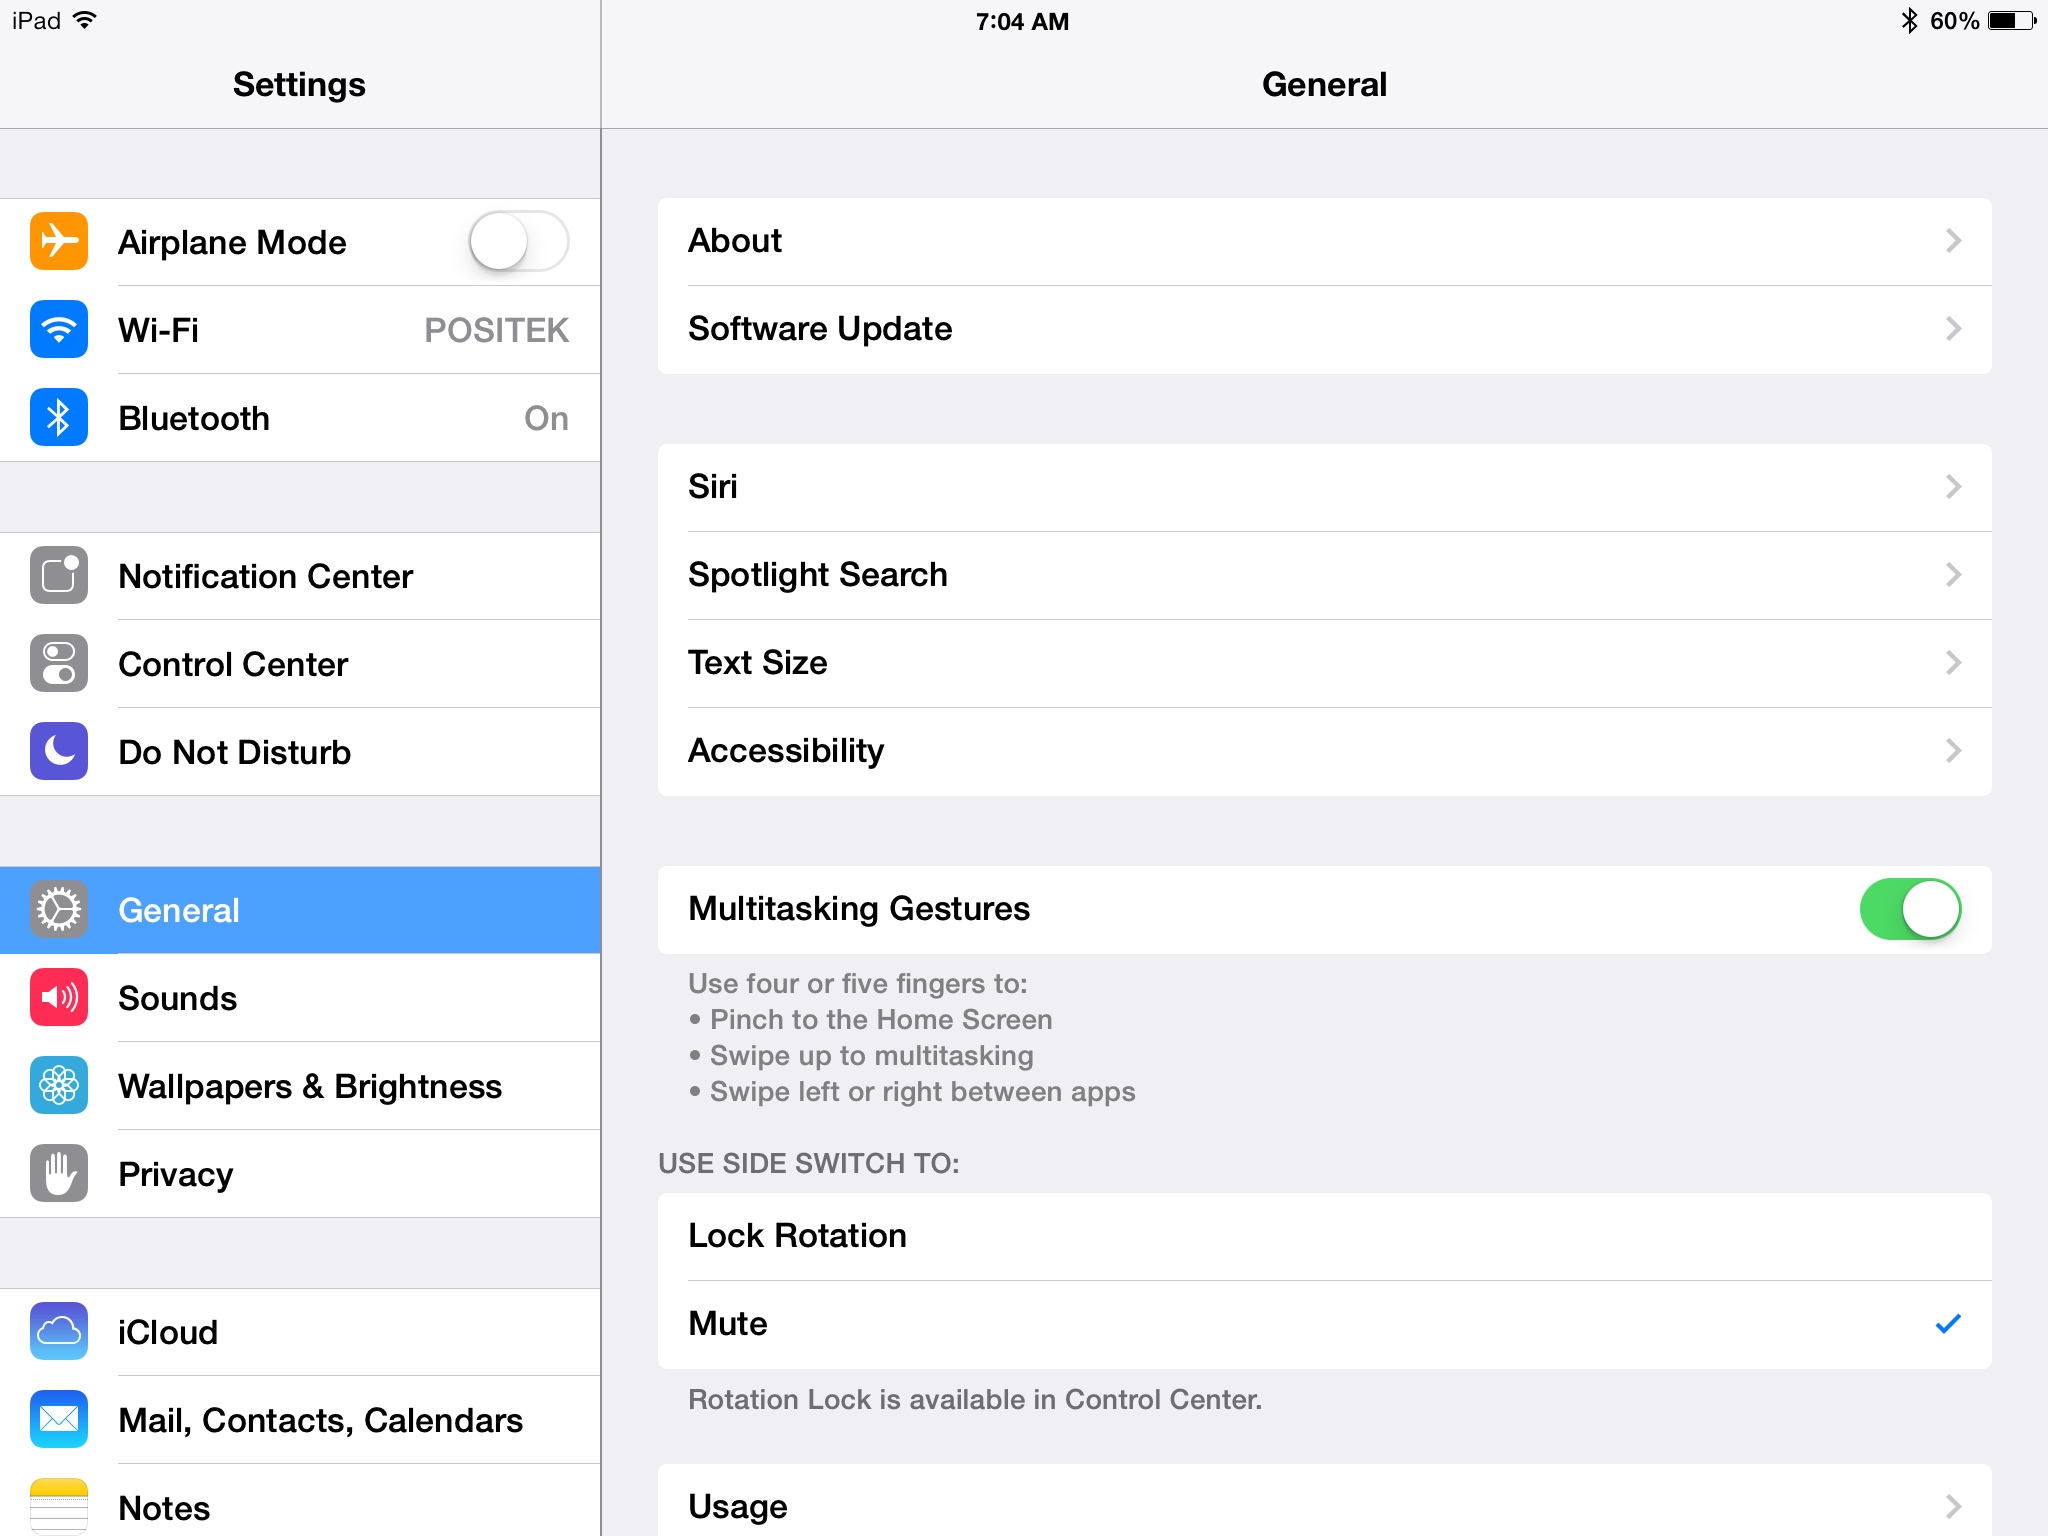The width and height of the screenshot is (2048, 1536).
Task: Open the Accessibility label
Action: pyautogui.click(x=786, y=751)
